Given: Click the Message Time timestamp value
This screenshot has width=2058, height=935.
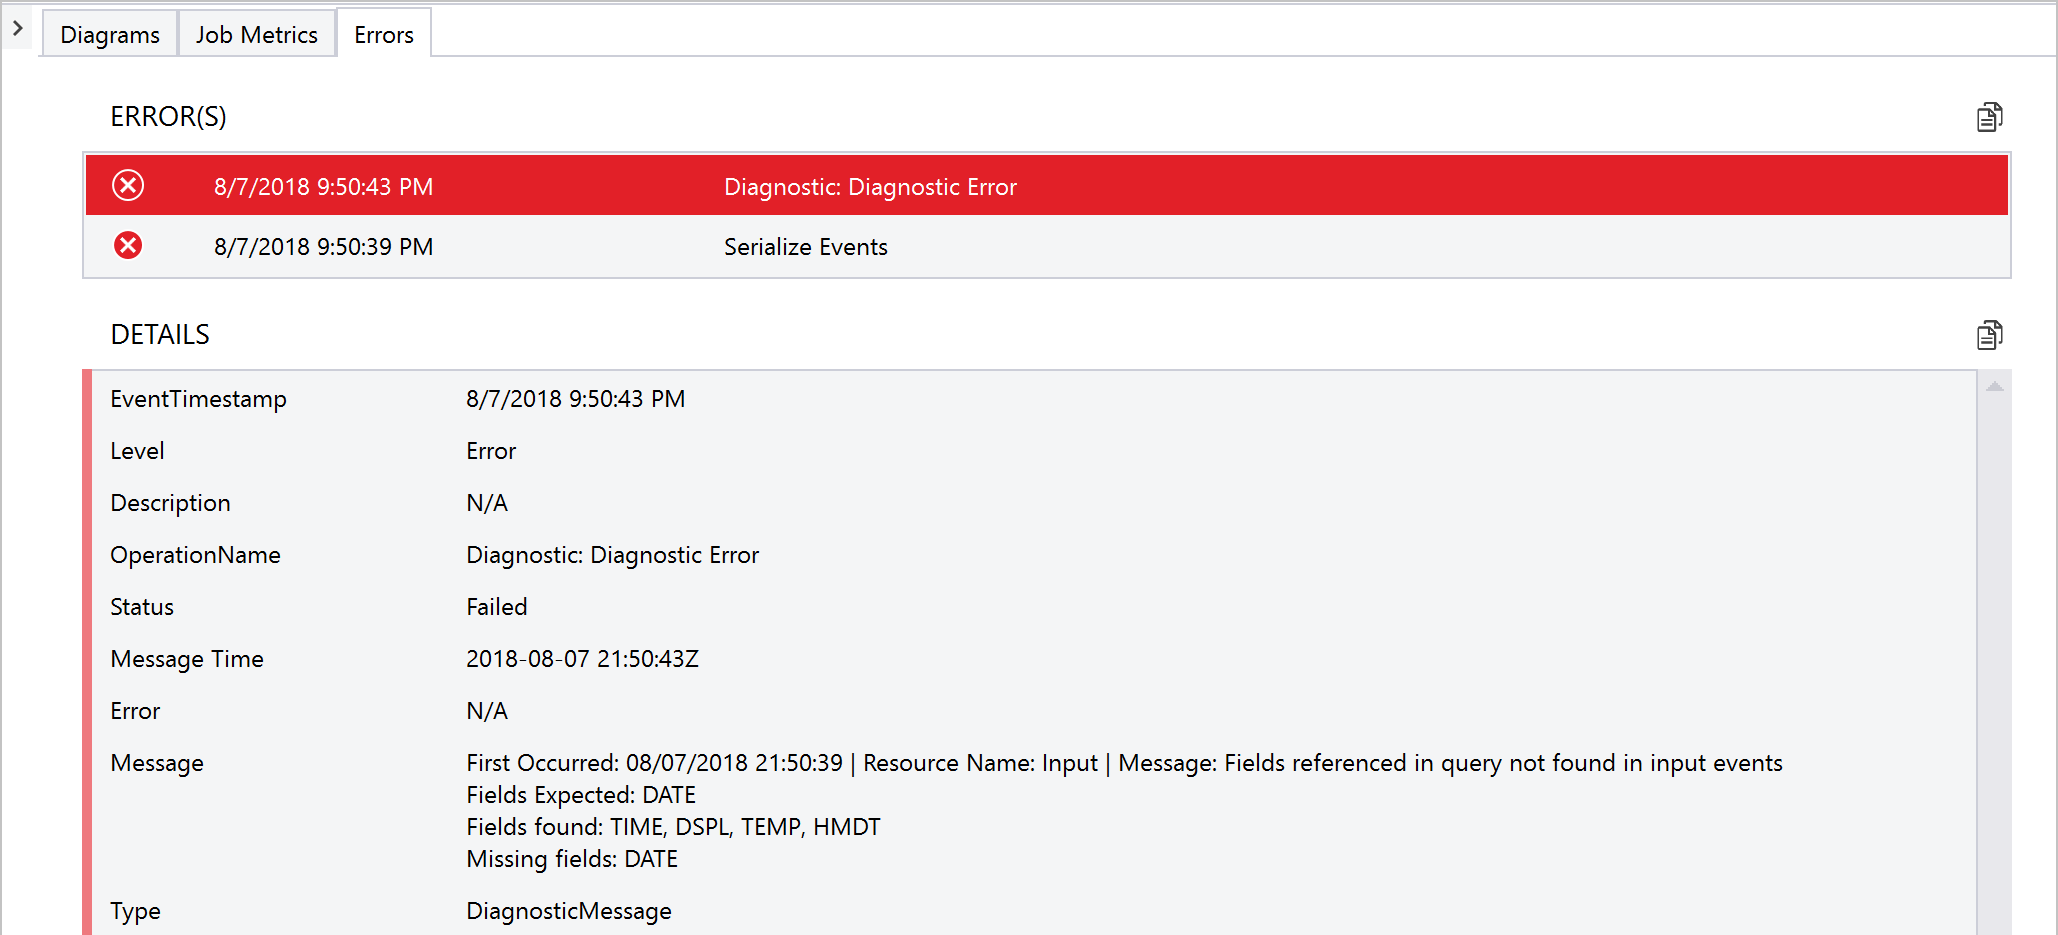Looking at the screenshot, I should [582, 658].
